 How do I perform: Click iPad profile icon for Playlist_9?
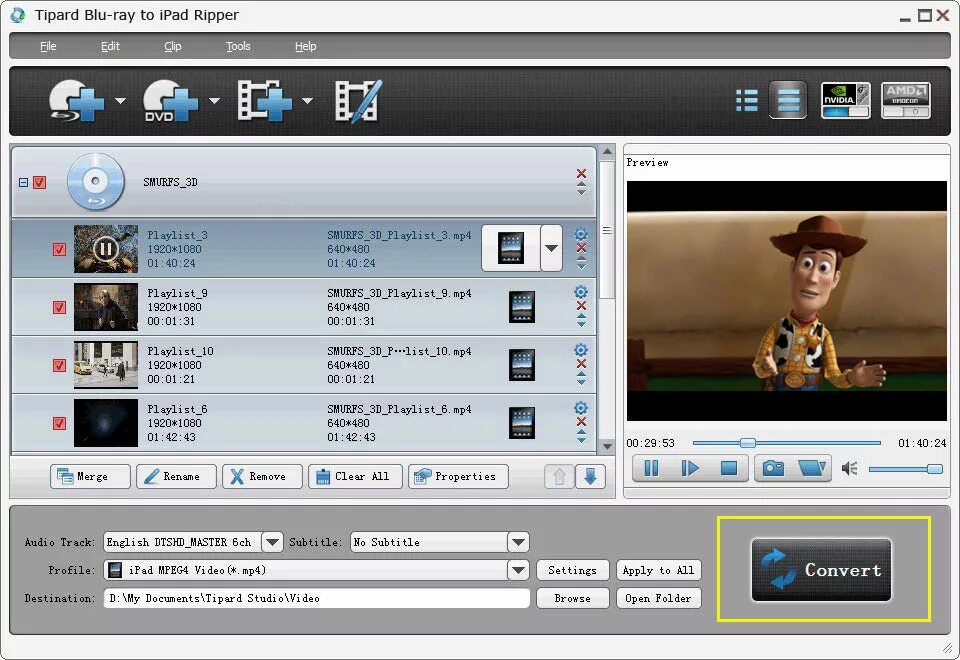point(522,307)
